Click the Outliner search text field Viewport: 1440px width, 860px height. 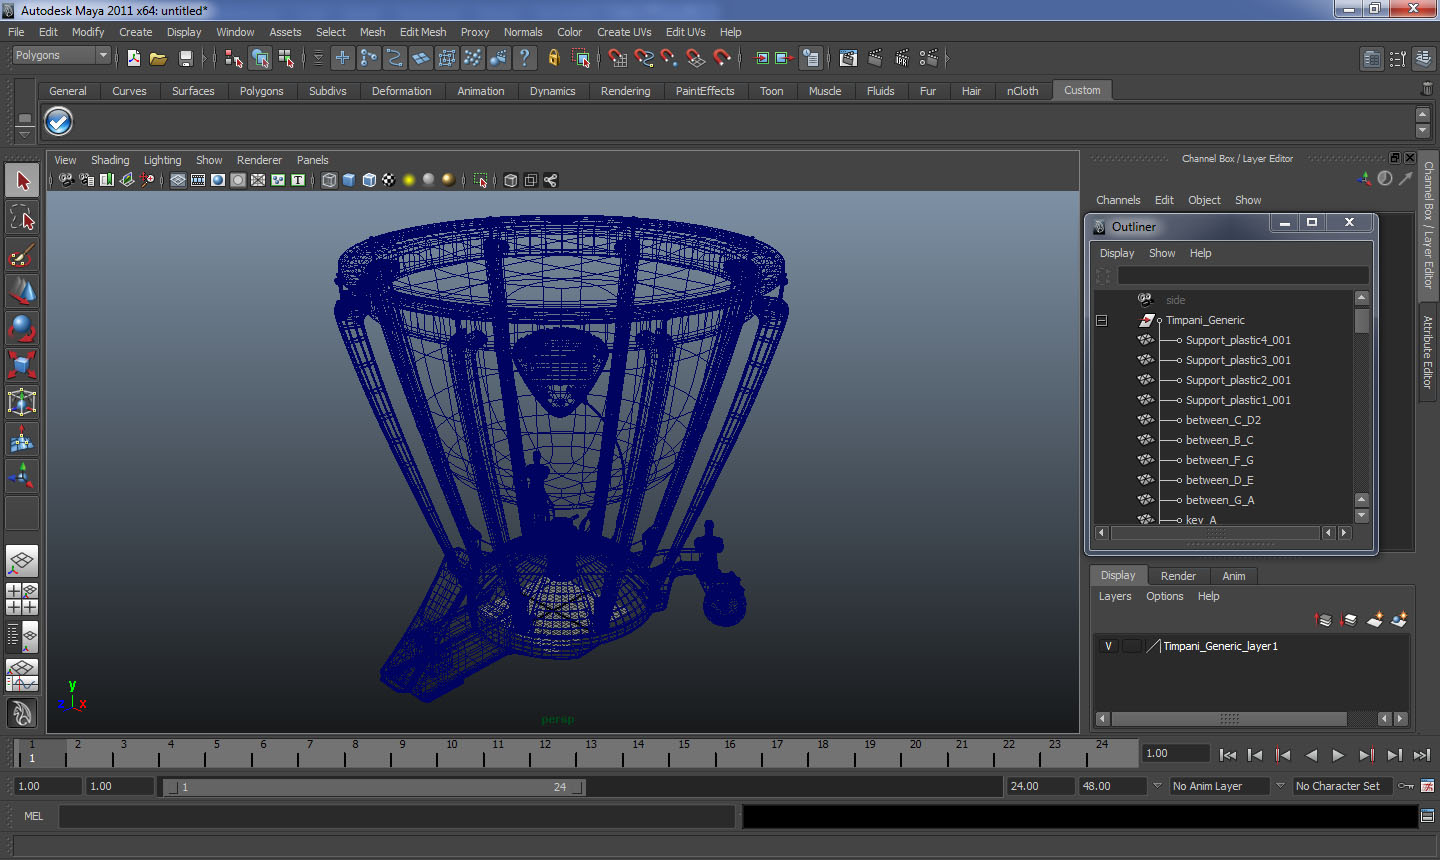1243,275
